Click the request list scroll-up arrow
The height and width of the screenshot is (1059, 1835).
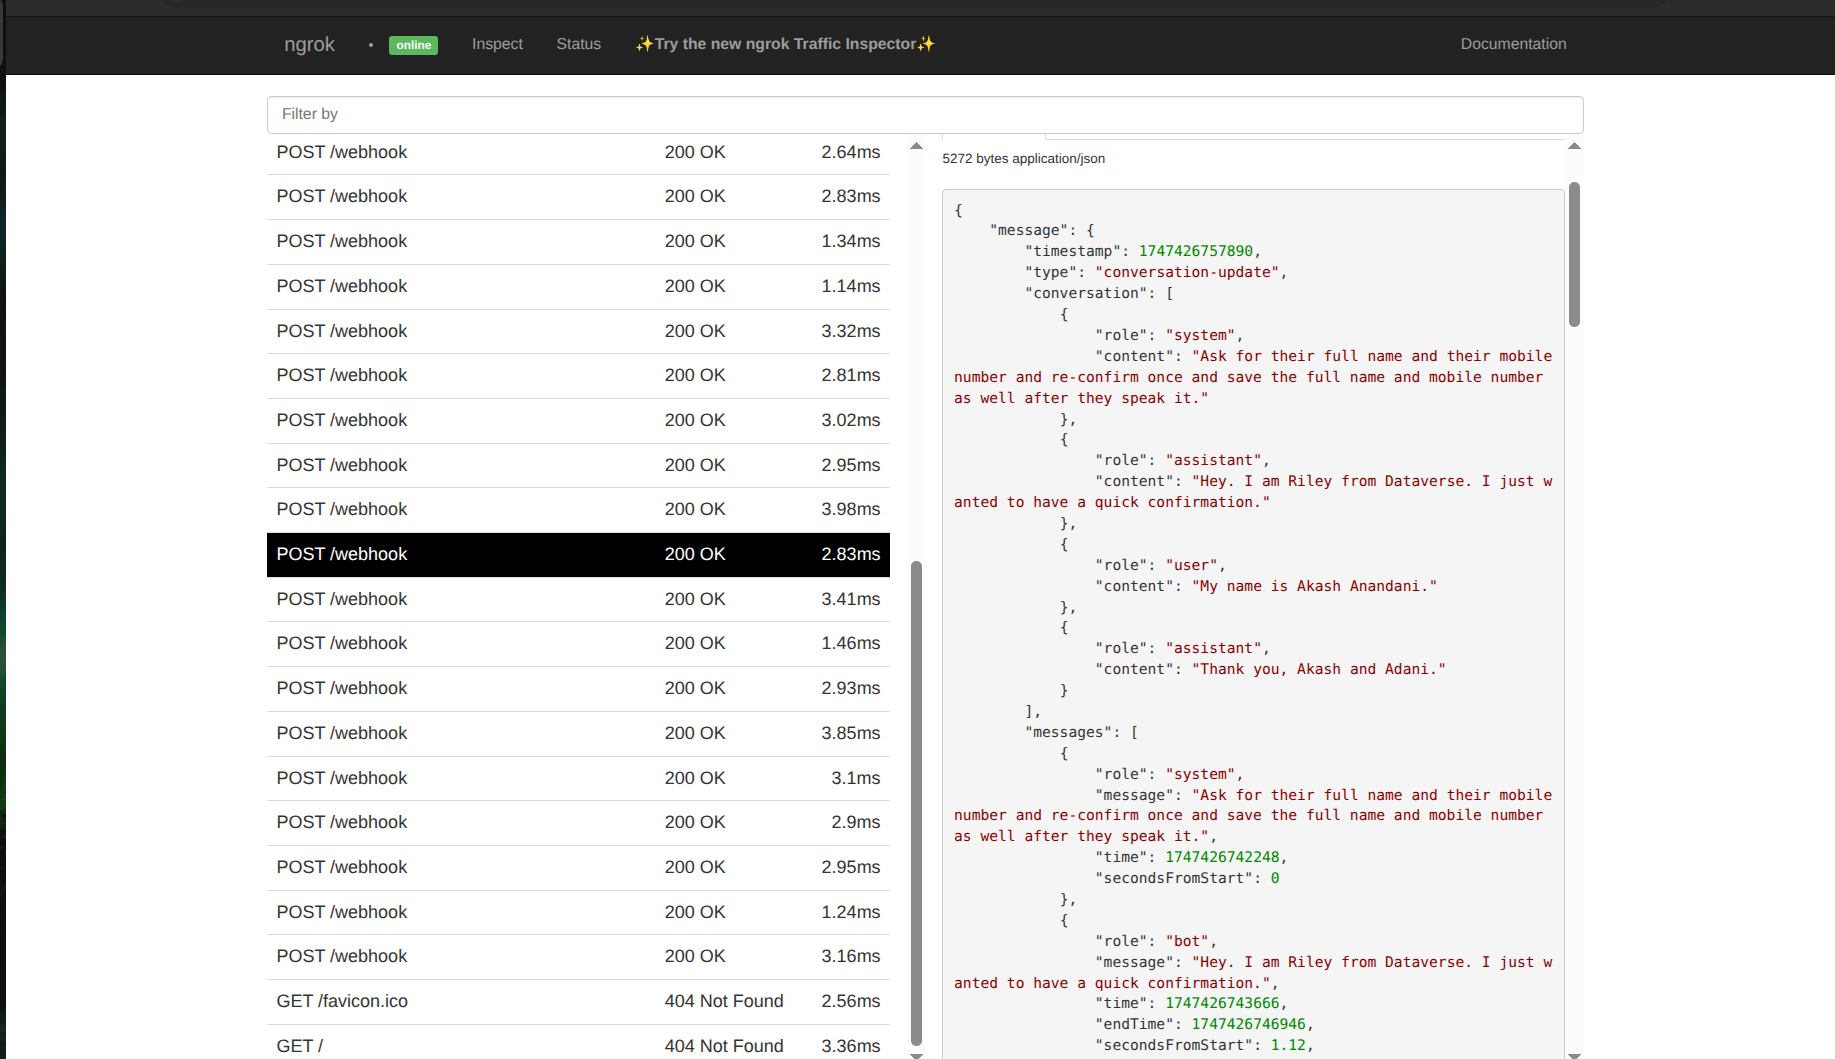[x=916, y=147]
